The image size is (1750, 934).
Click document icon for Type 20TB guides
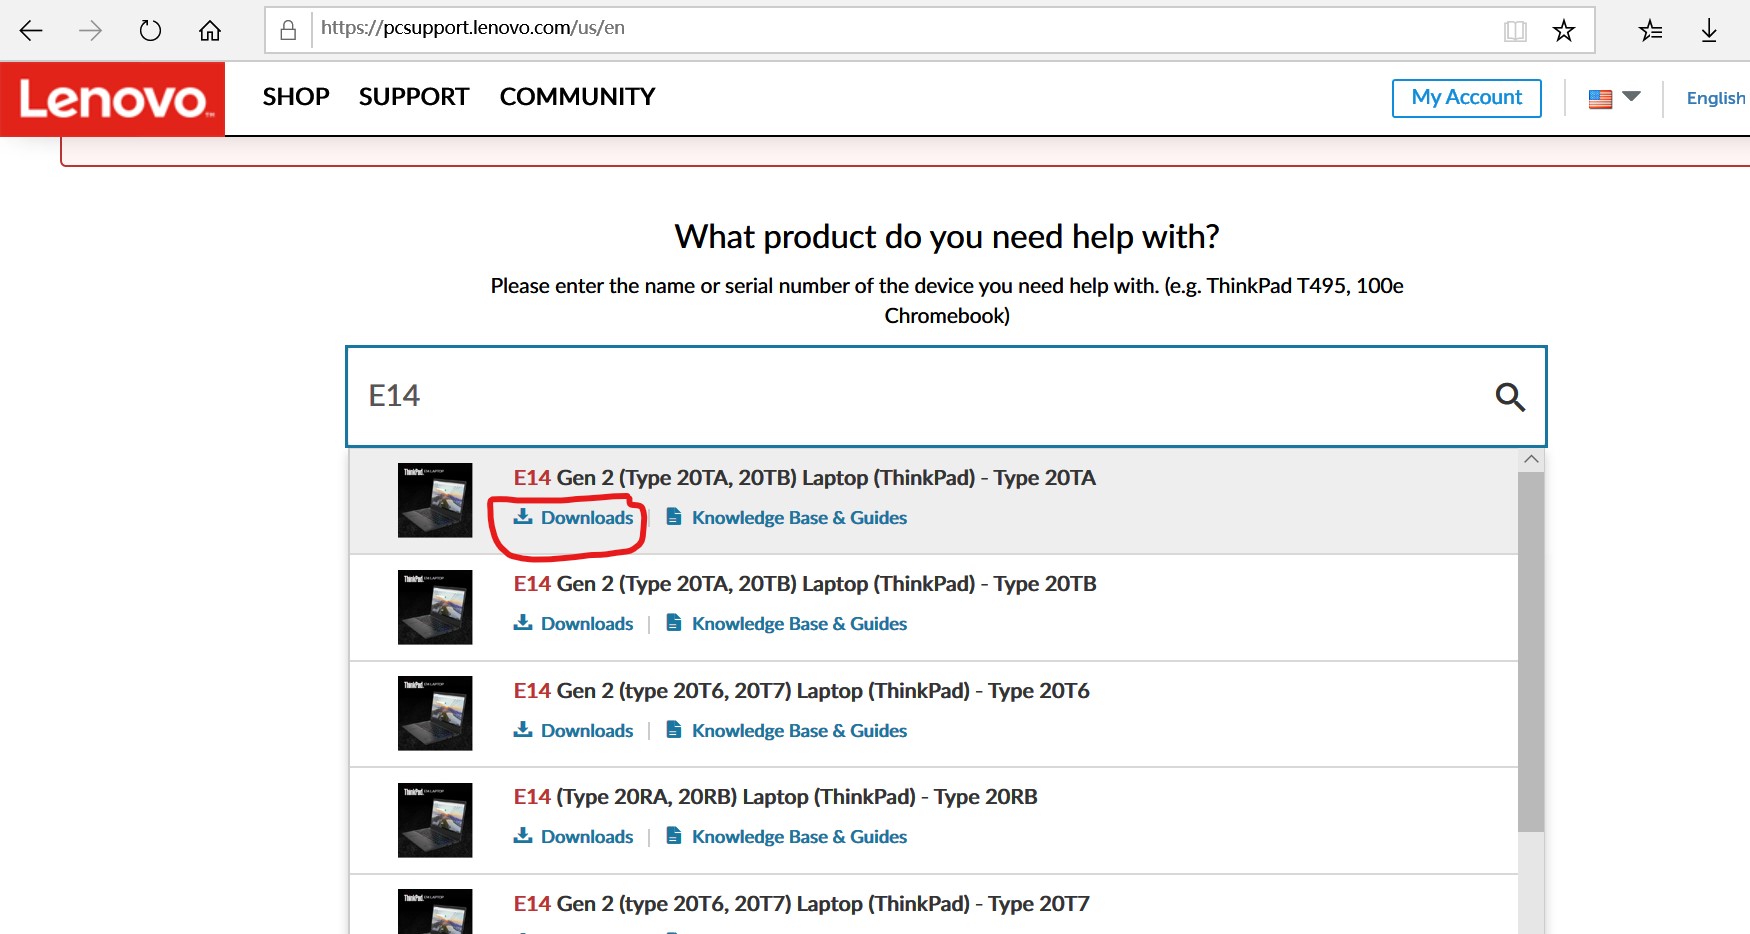(674, 623)
